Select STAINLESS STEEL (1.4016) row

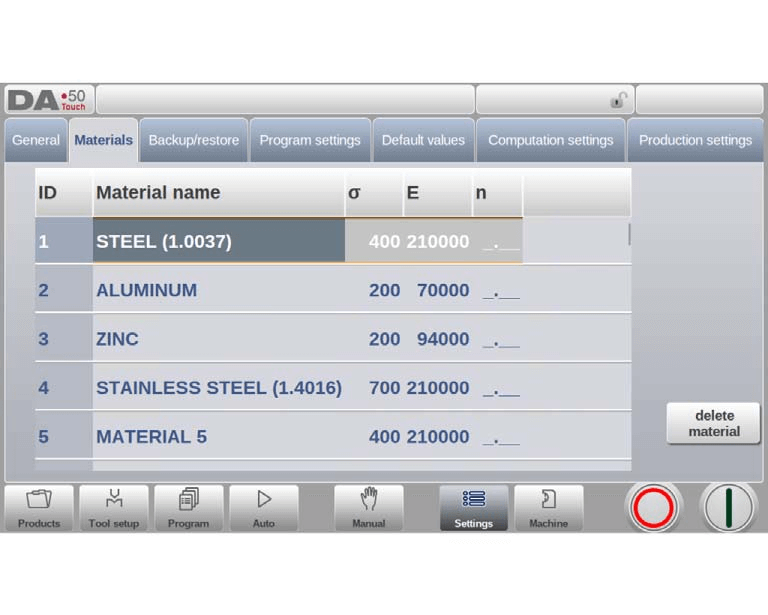(x=218, y=388)
